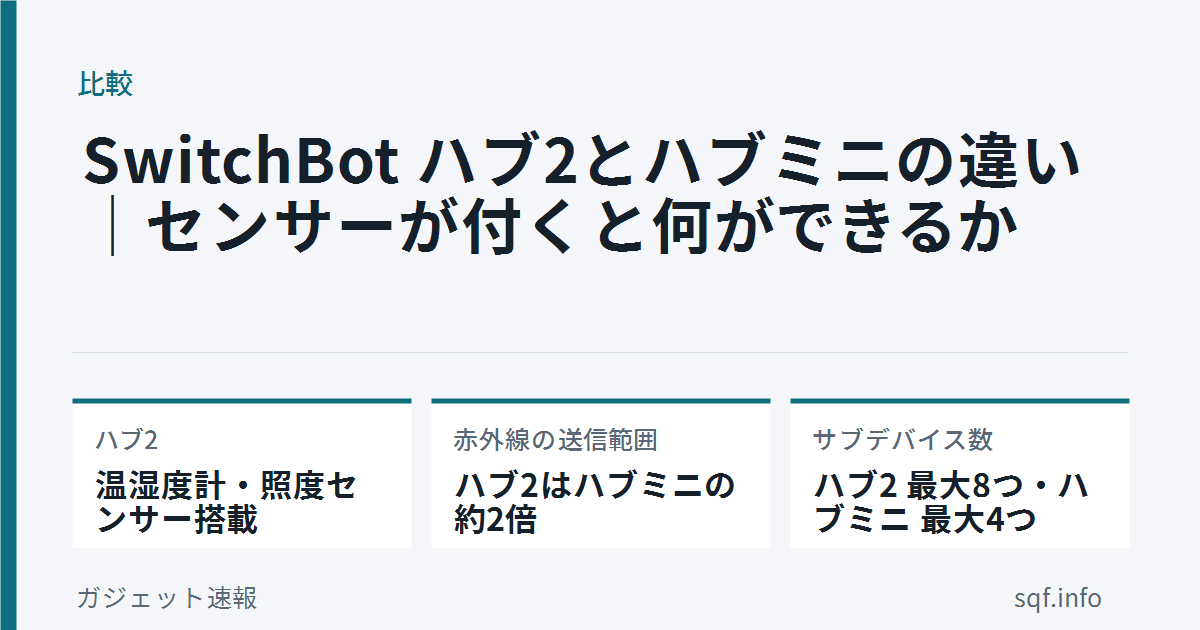Click the 赤外線の送信範囲 small label text
The width and height of the screenshot is (1200, 630).
coord(555,439)
